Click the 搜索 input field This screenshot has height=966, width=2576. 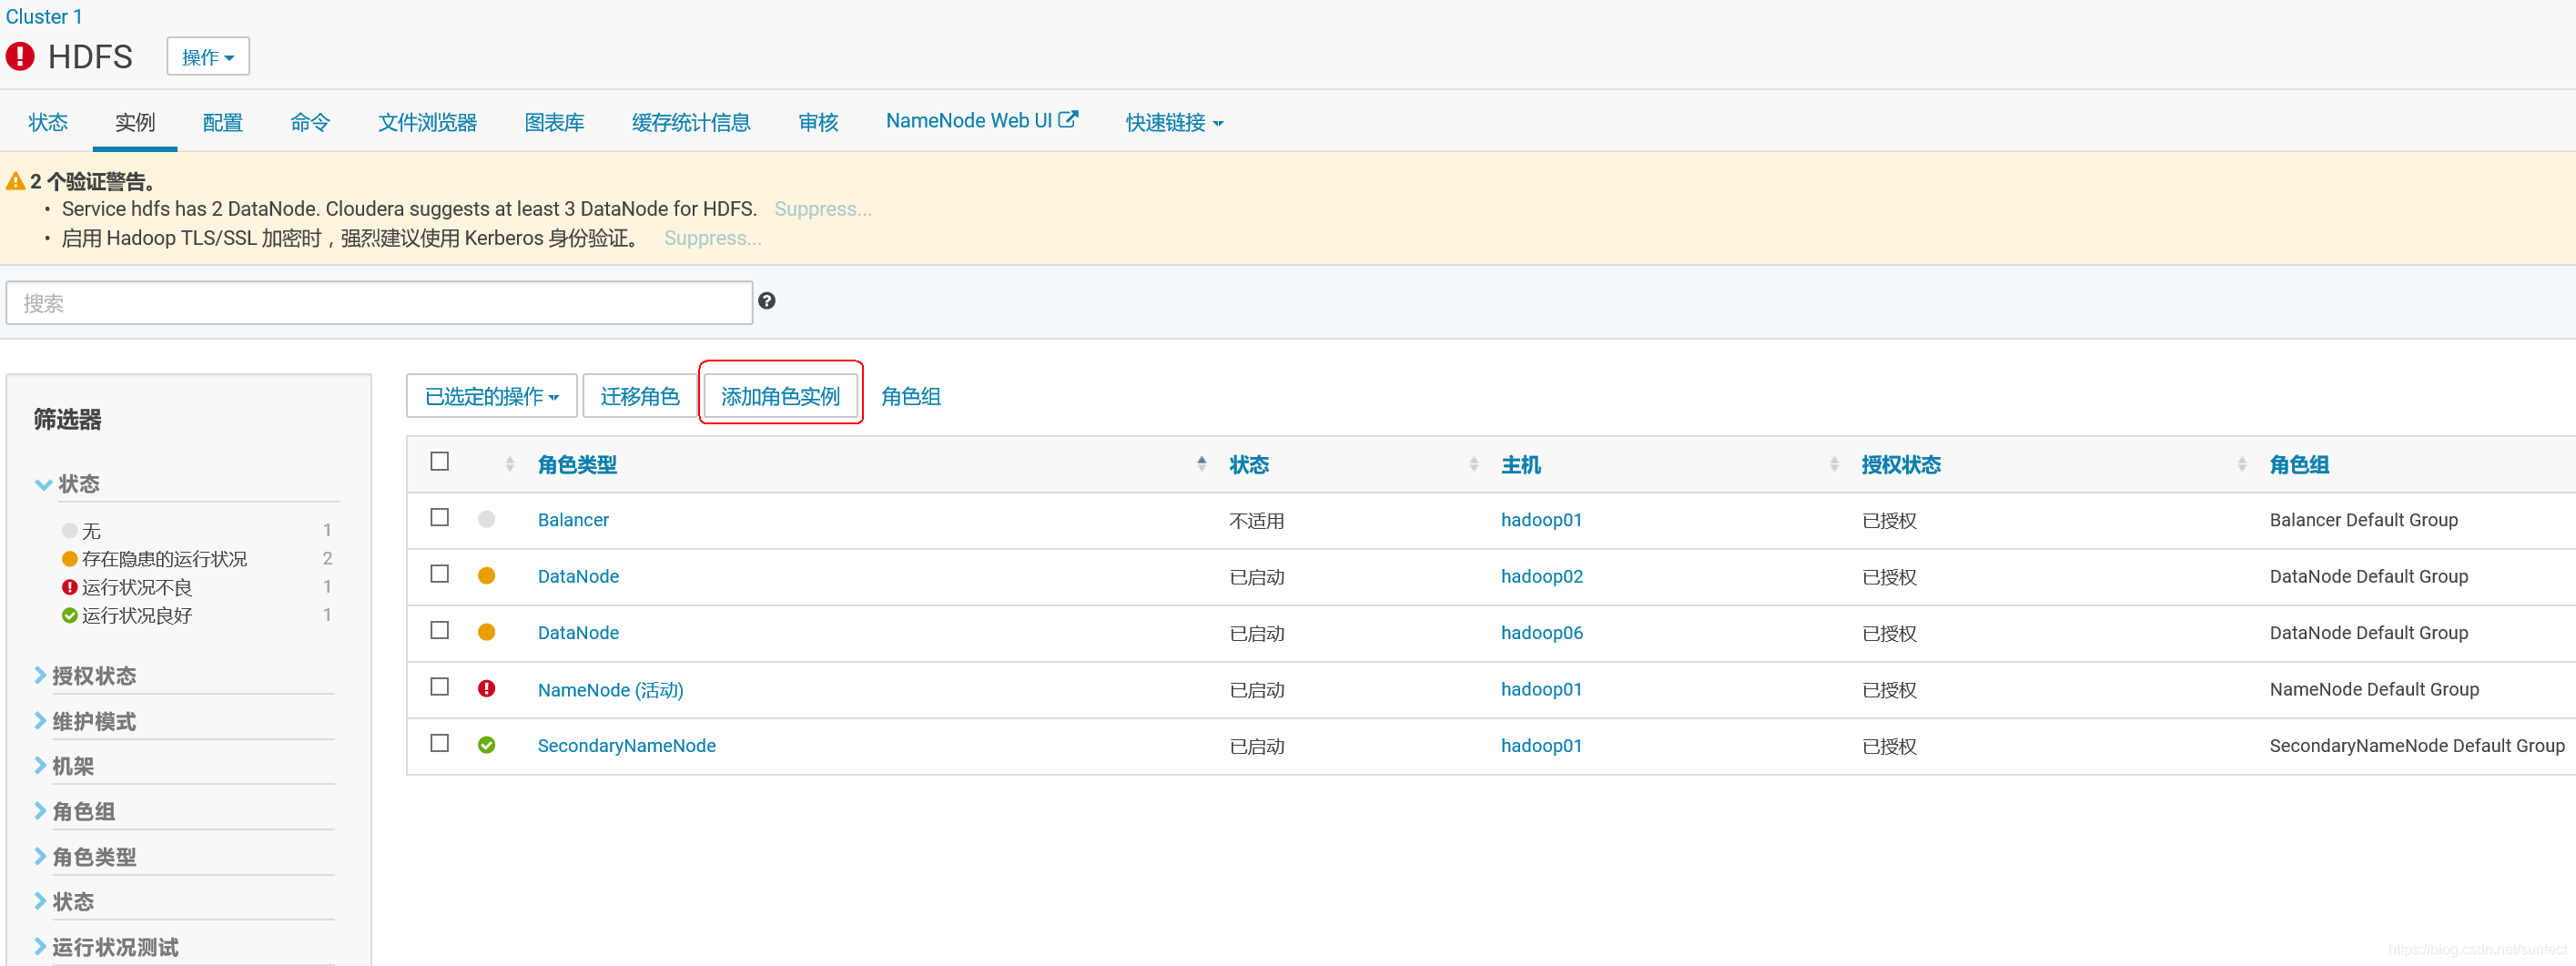coord(379,303)
